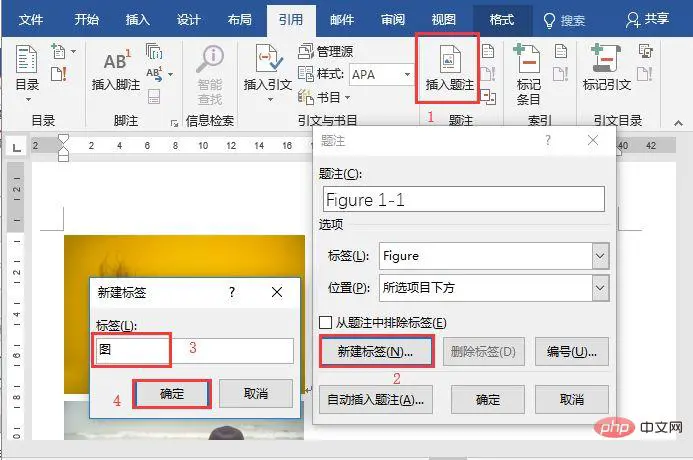
Task: Click the 插入引文目录 icon
Action: pyautogui.click(x=645, y=52)
